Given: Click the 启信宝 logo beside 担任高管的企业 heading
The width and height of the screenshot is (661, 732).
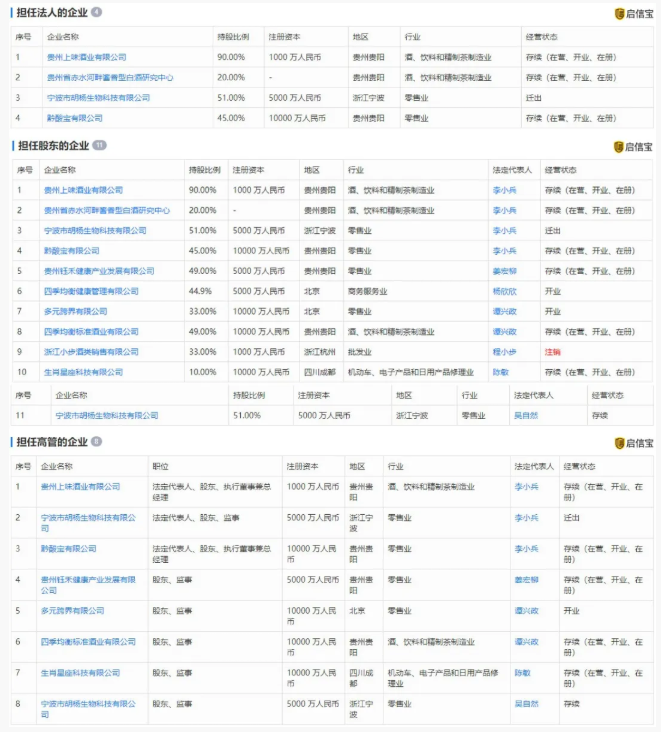Looking at the screenshot, I should tap(634, 443).
